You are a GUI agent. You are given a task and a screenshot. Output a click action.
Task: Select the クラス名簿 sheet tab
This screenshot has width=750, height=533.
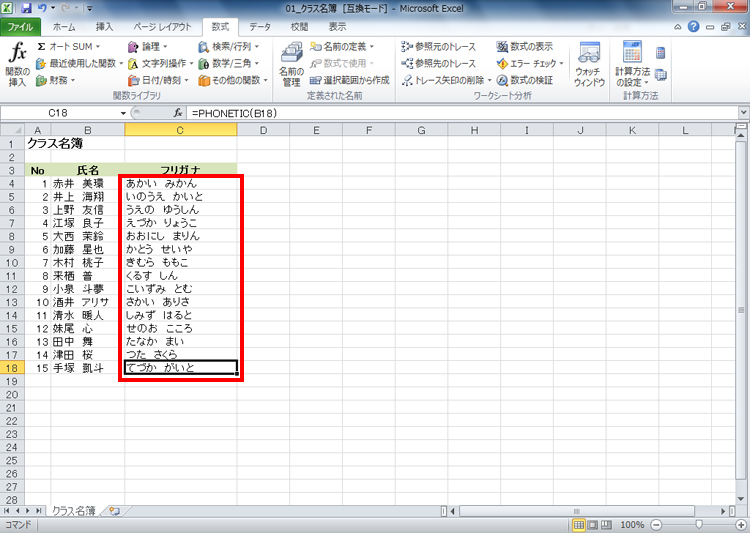(73, 511)
